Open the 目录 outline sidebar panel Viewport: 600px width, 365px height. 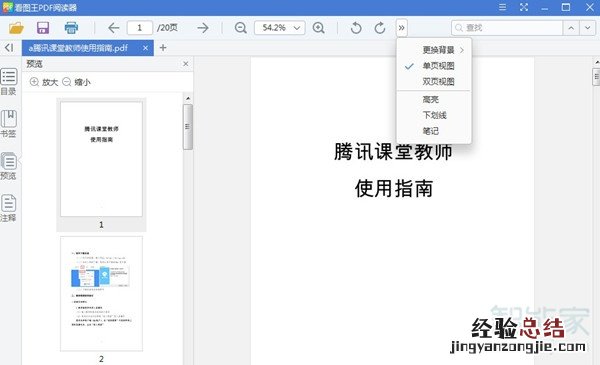click(8, 82)
